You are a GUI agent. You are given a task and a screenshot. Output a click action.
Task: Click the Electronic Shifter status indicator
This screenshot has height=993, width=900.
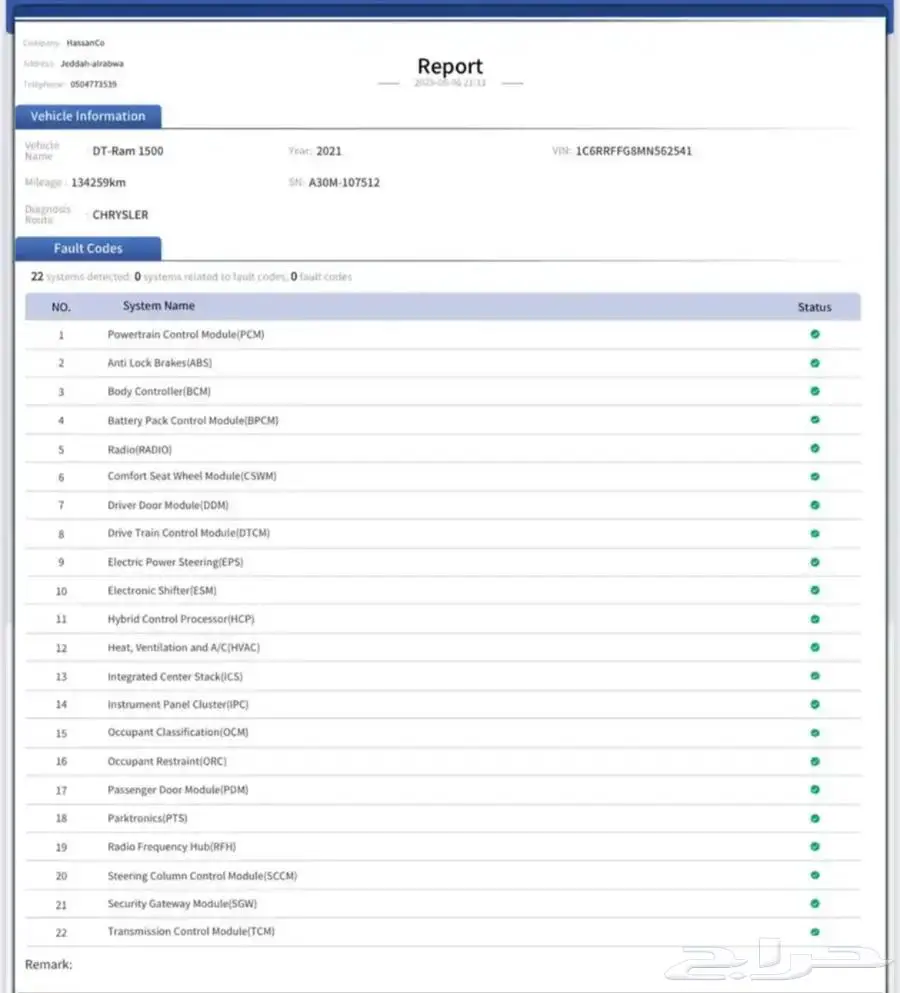pos(814,590)
